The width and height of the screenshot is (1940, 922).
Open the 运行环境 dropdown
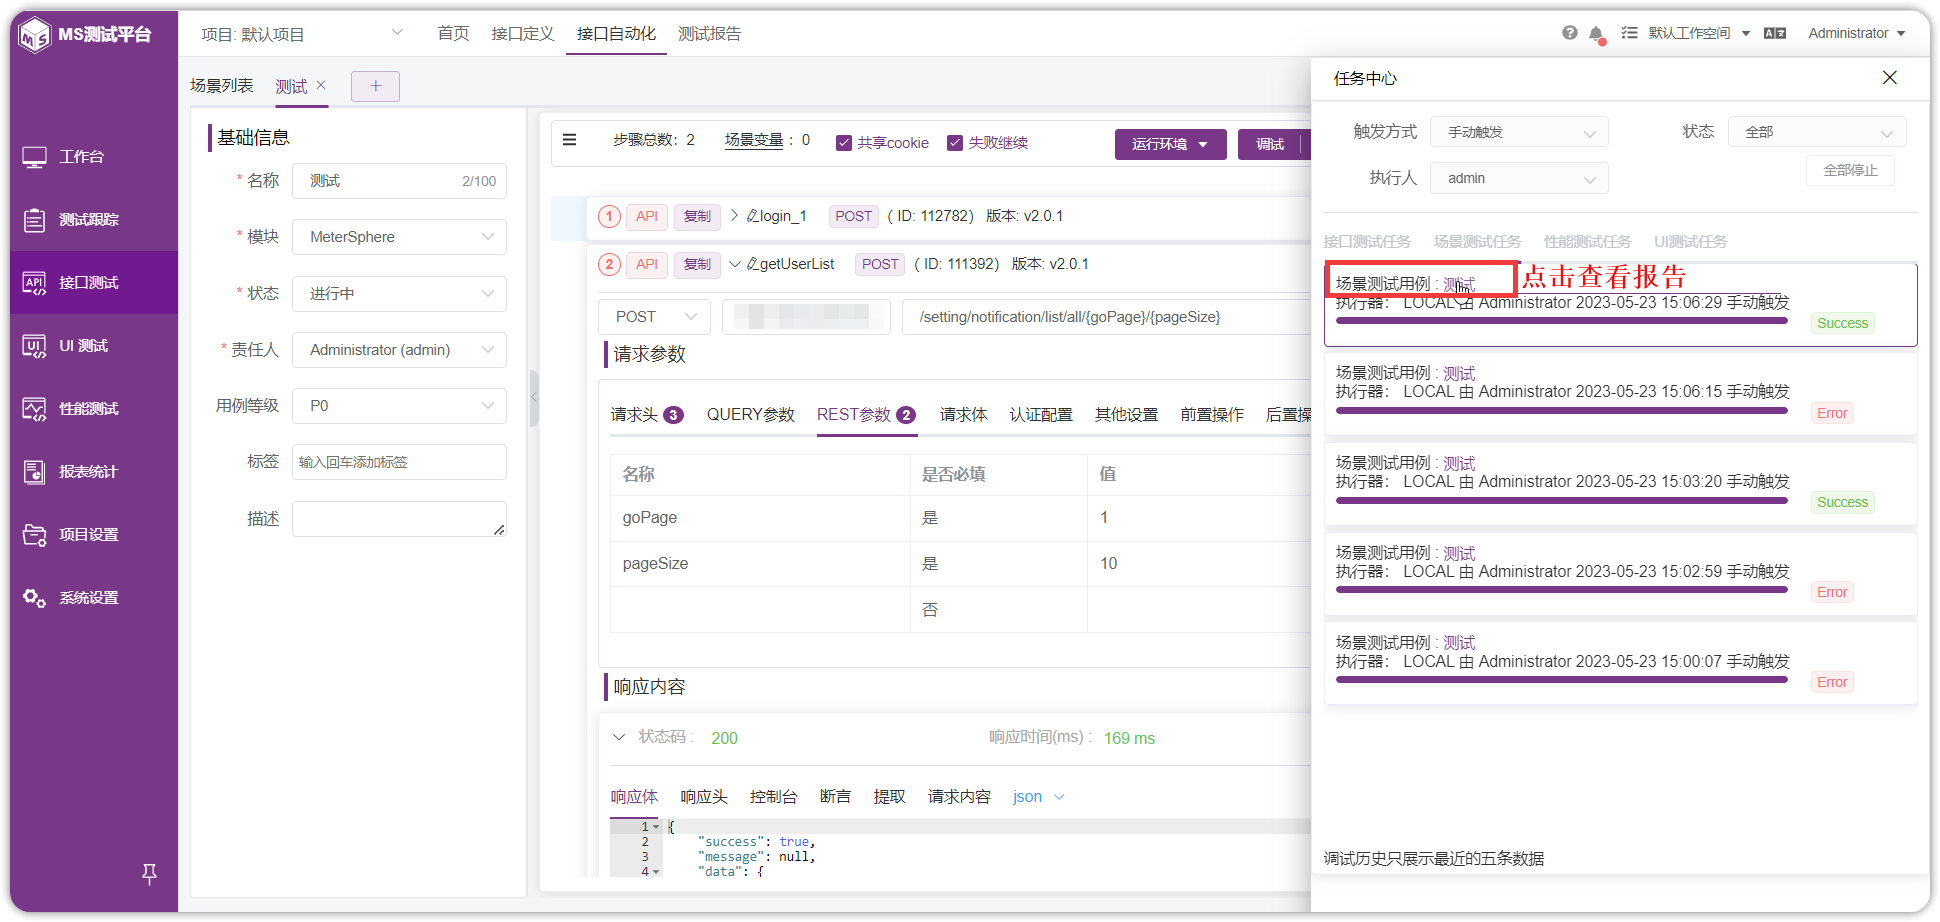click(1170, 144)
